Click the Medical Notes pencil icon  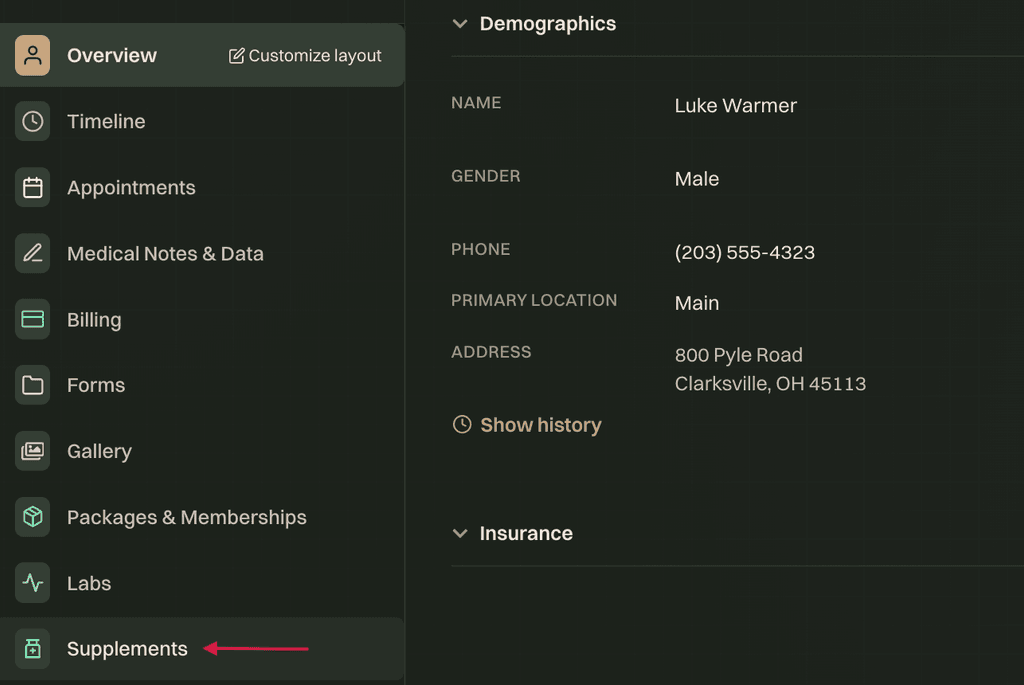click(x=33, y=253)
